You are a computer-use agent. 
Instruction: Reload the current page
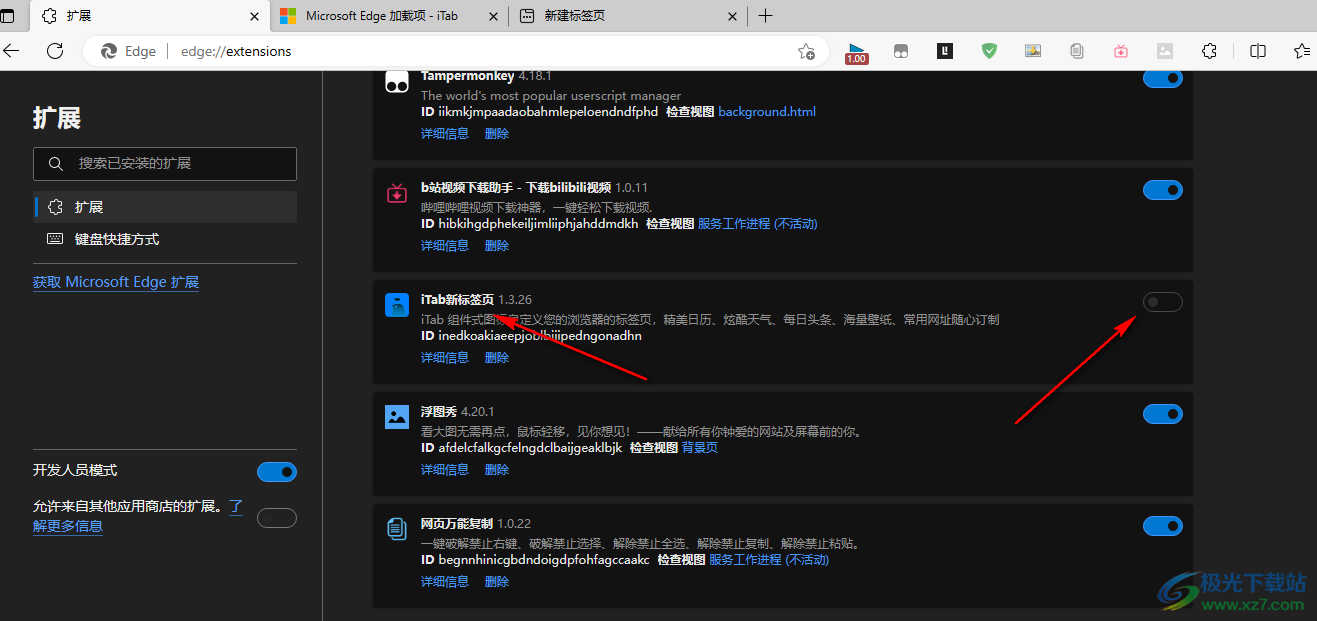(x=55, y=51)
